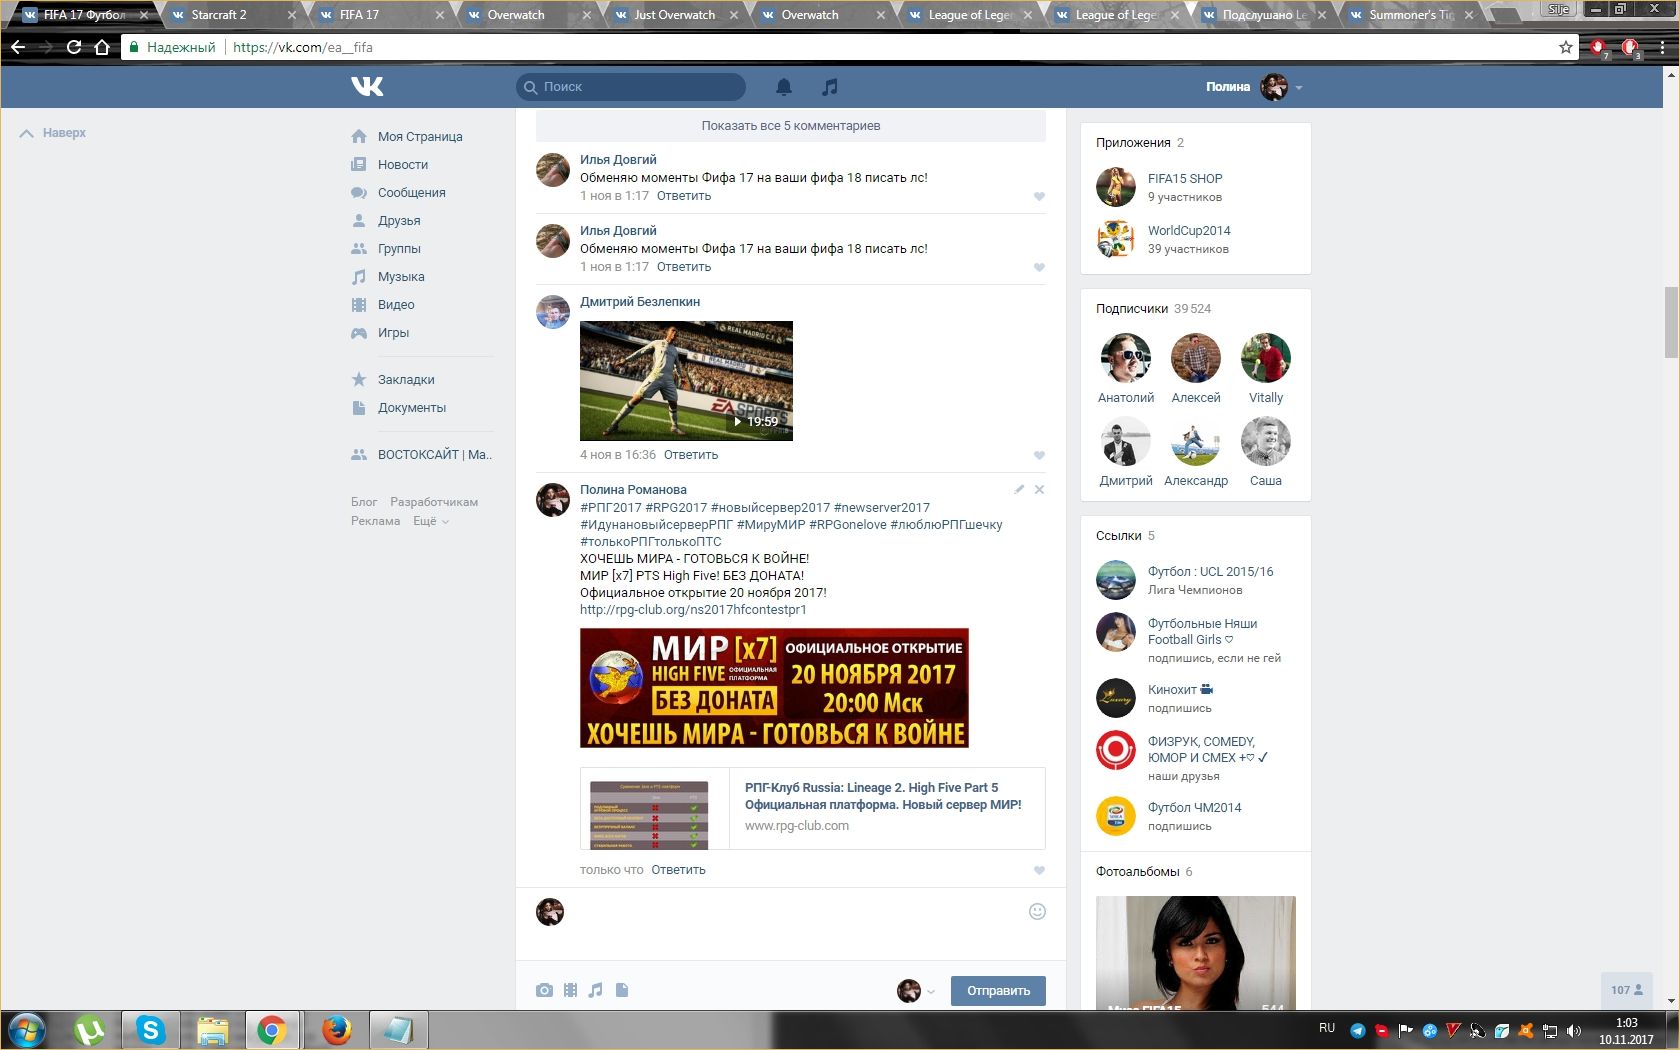Viewport: 1680px width, 1050px height.
Task: Open WorldCup2014 application link
Action: click(x=1189, y=231)
